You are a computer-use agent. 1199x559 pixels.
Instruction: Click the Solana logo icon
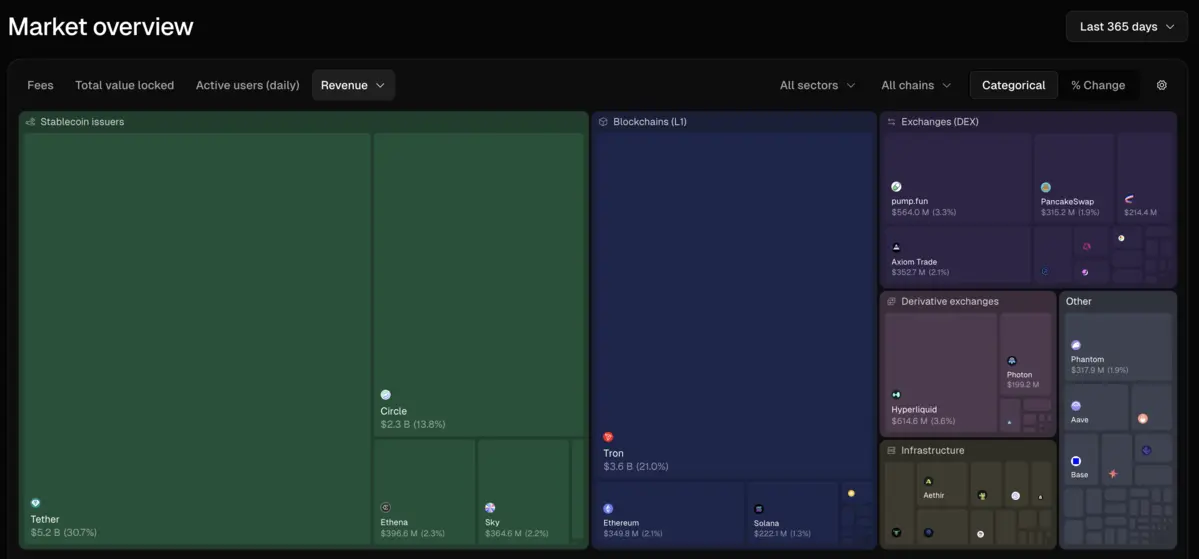tap(759, 509)
